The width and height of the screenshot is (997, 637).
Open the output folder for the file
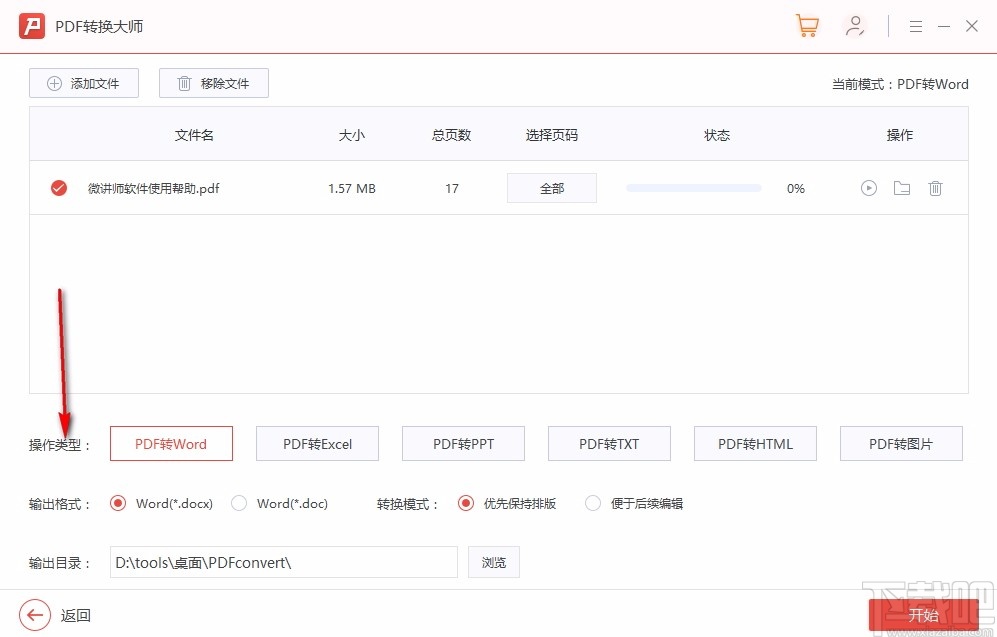point(901,187)
